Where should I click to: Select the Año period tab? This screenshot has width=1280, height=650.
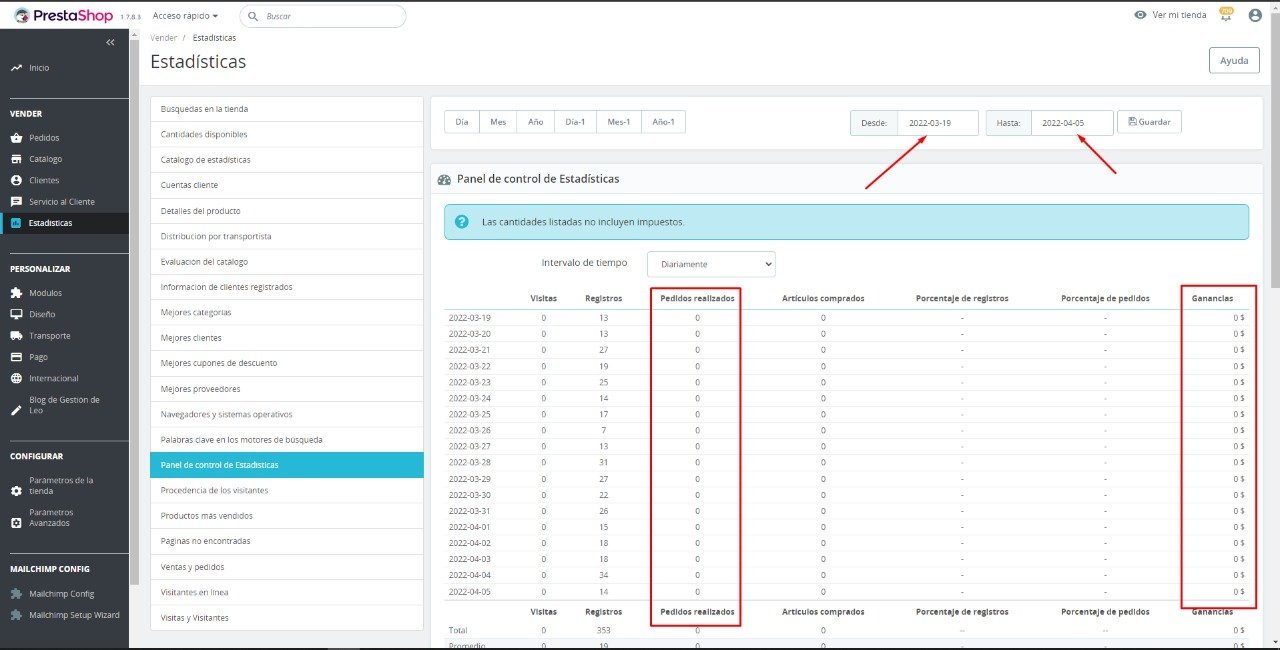[x=535, y=122]
